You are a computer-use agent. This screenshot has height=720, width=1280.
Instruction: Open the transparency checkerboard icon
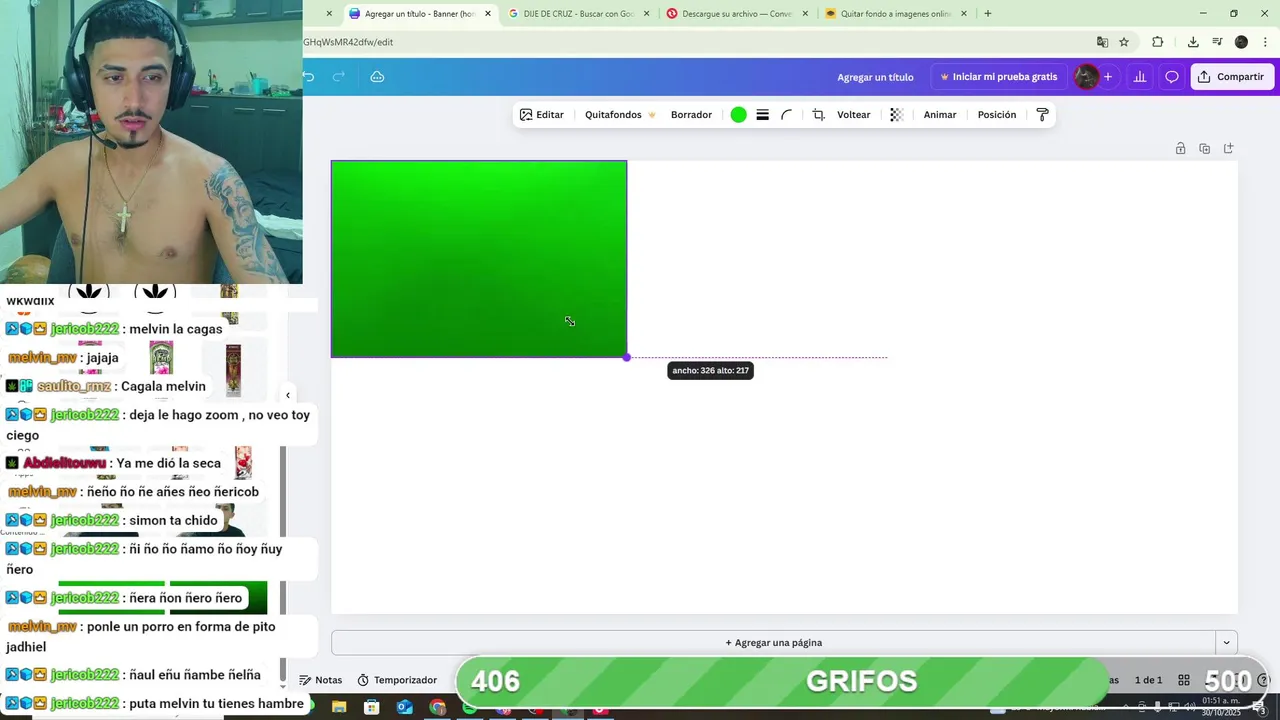896,115
